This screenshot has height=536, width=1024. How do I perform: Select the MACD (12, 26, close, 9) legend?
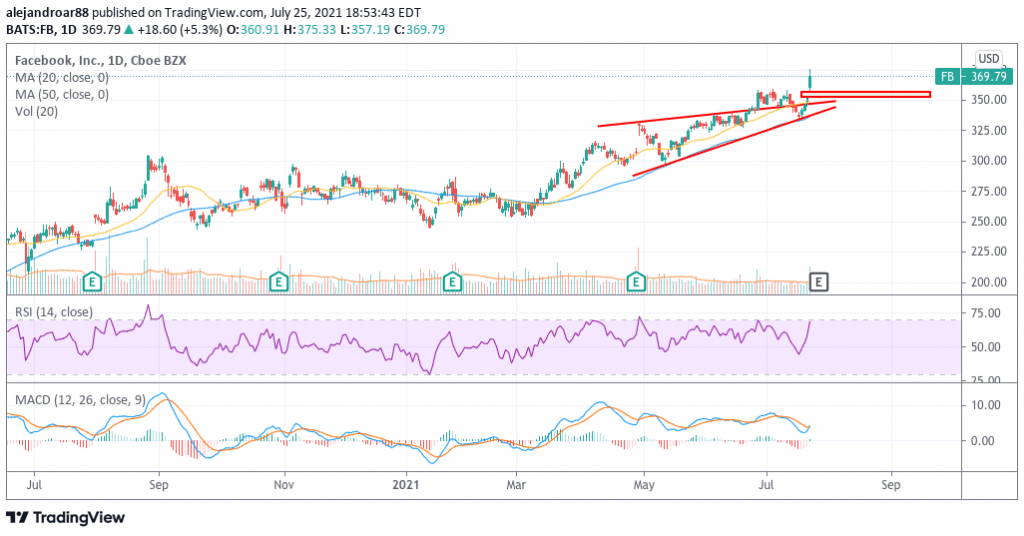80,400
